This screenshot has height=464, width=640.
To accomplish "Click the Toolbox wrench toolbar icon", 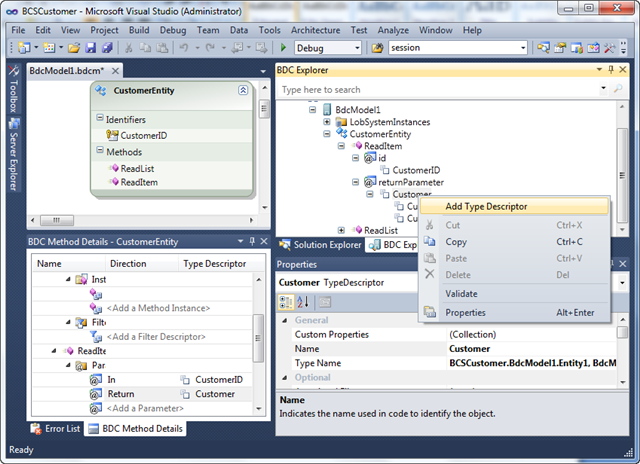I will [609, 48].
